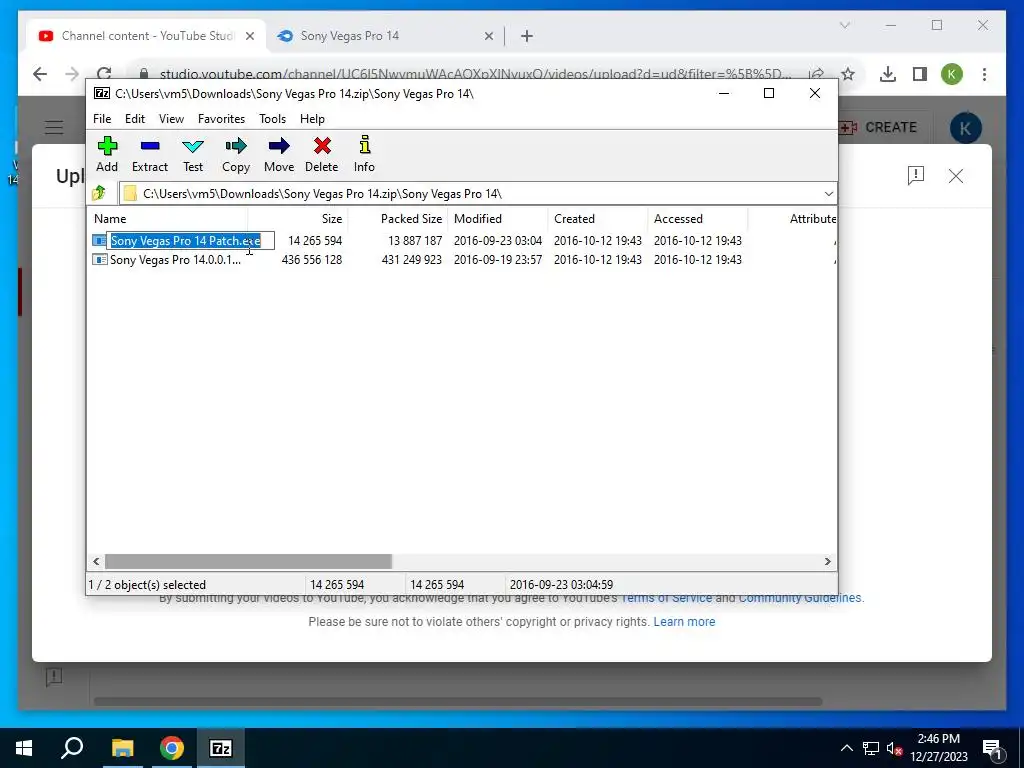Open the Edit menu

[135, 119]
